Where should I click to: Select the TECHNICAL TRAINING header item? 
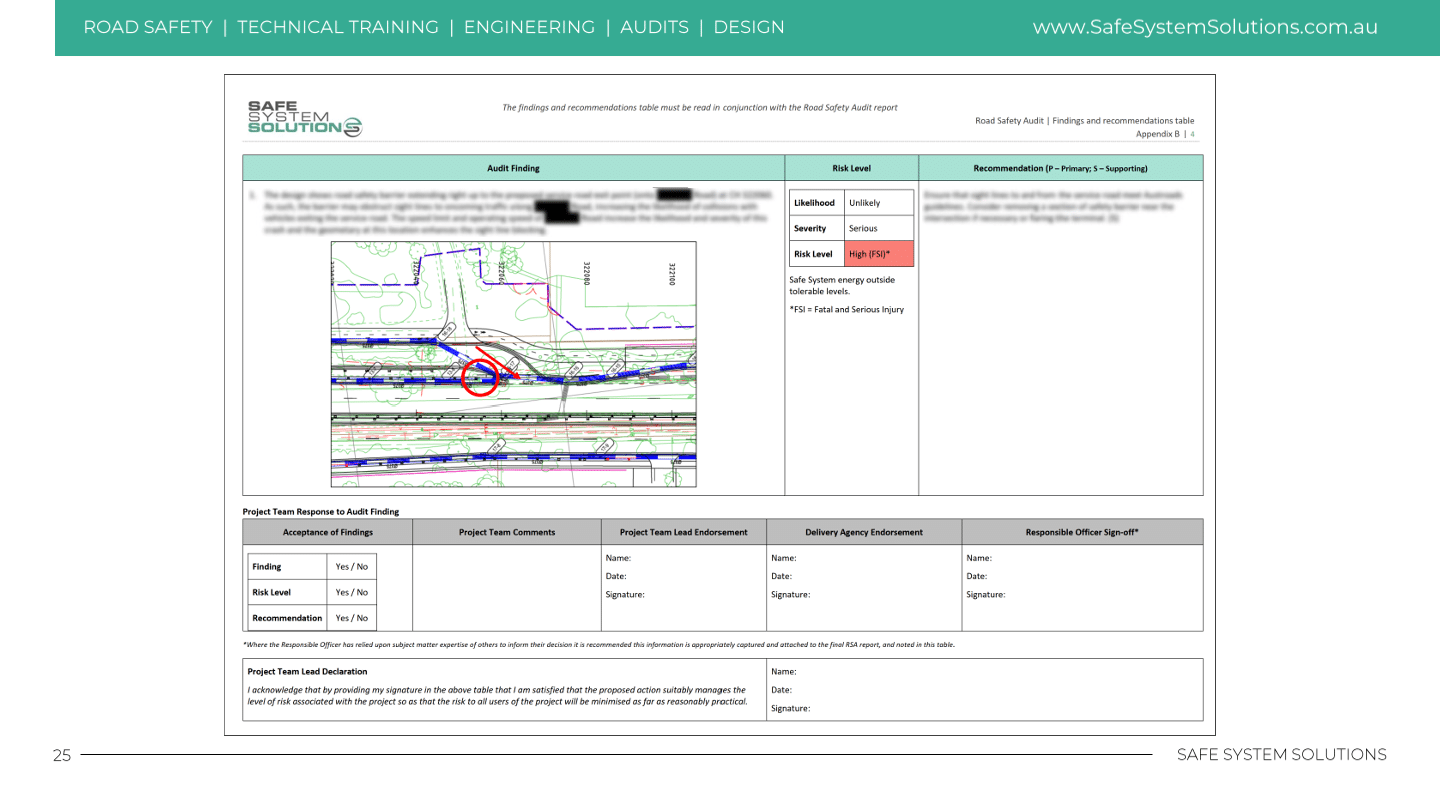point(337,28)
